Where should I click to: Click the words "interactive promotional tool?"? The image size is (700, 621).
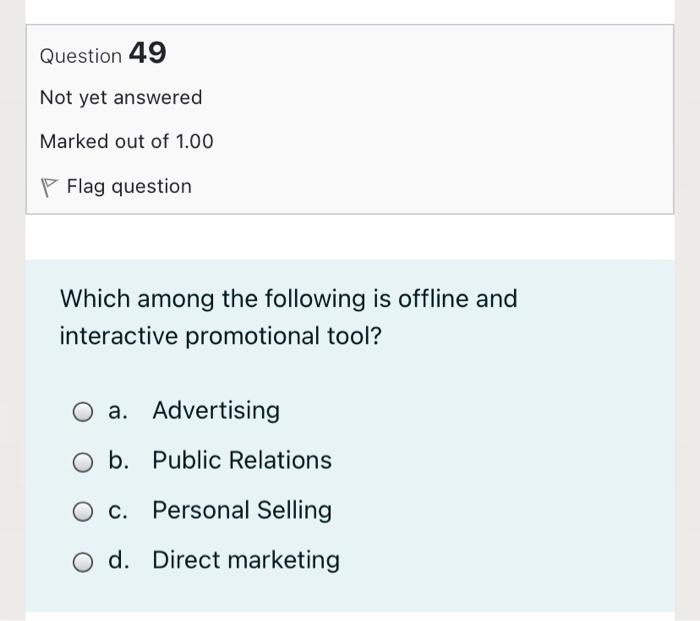pos(221,337)
